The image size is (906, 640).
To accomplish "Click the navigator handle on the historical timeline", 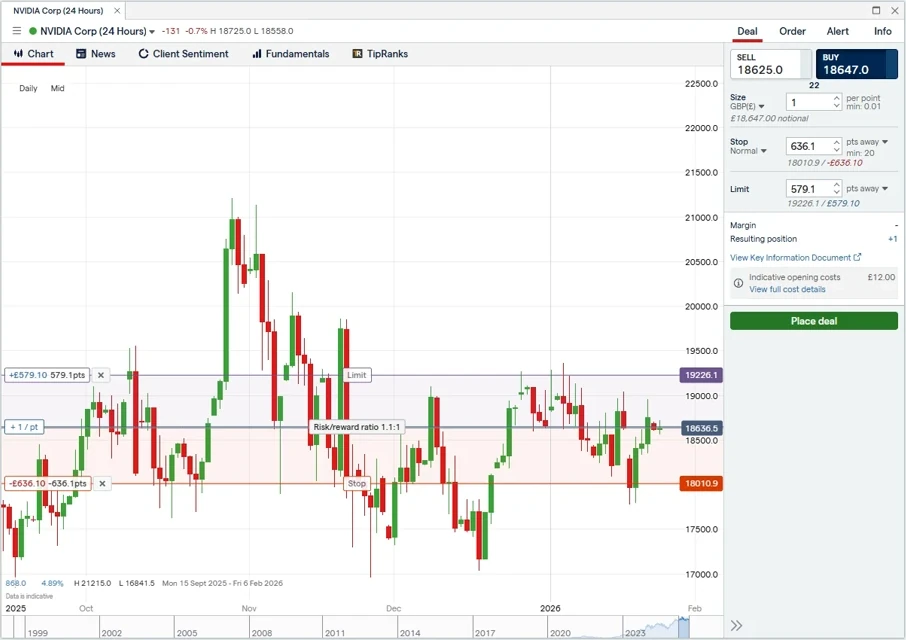I will [x=684, y=627].
